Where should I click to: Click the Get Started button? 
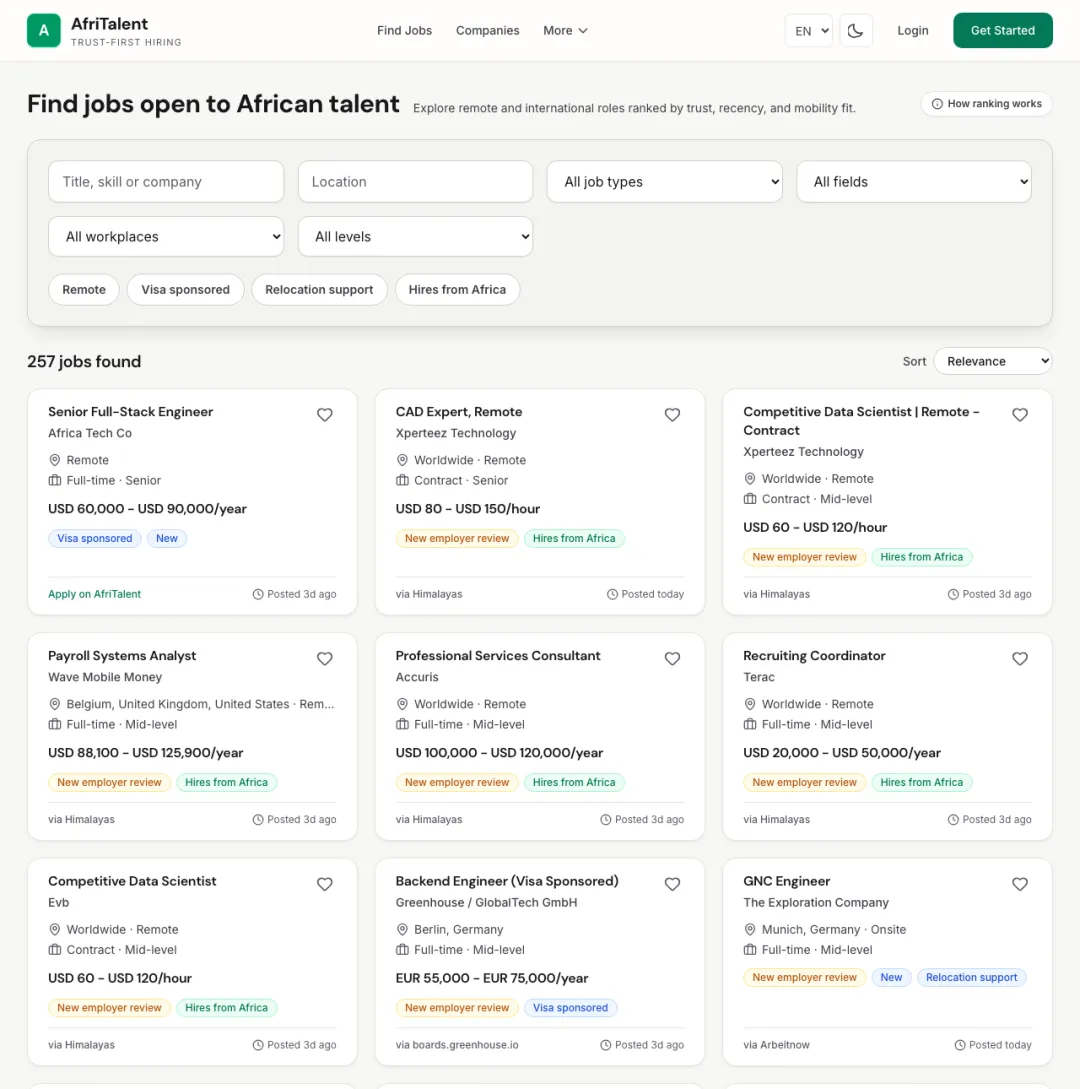[1002, 31]
